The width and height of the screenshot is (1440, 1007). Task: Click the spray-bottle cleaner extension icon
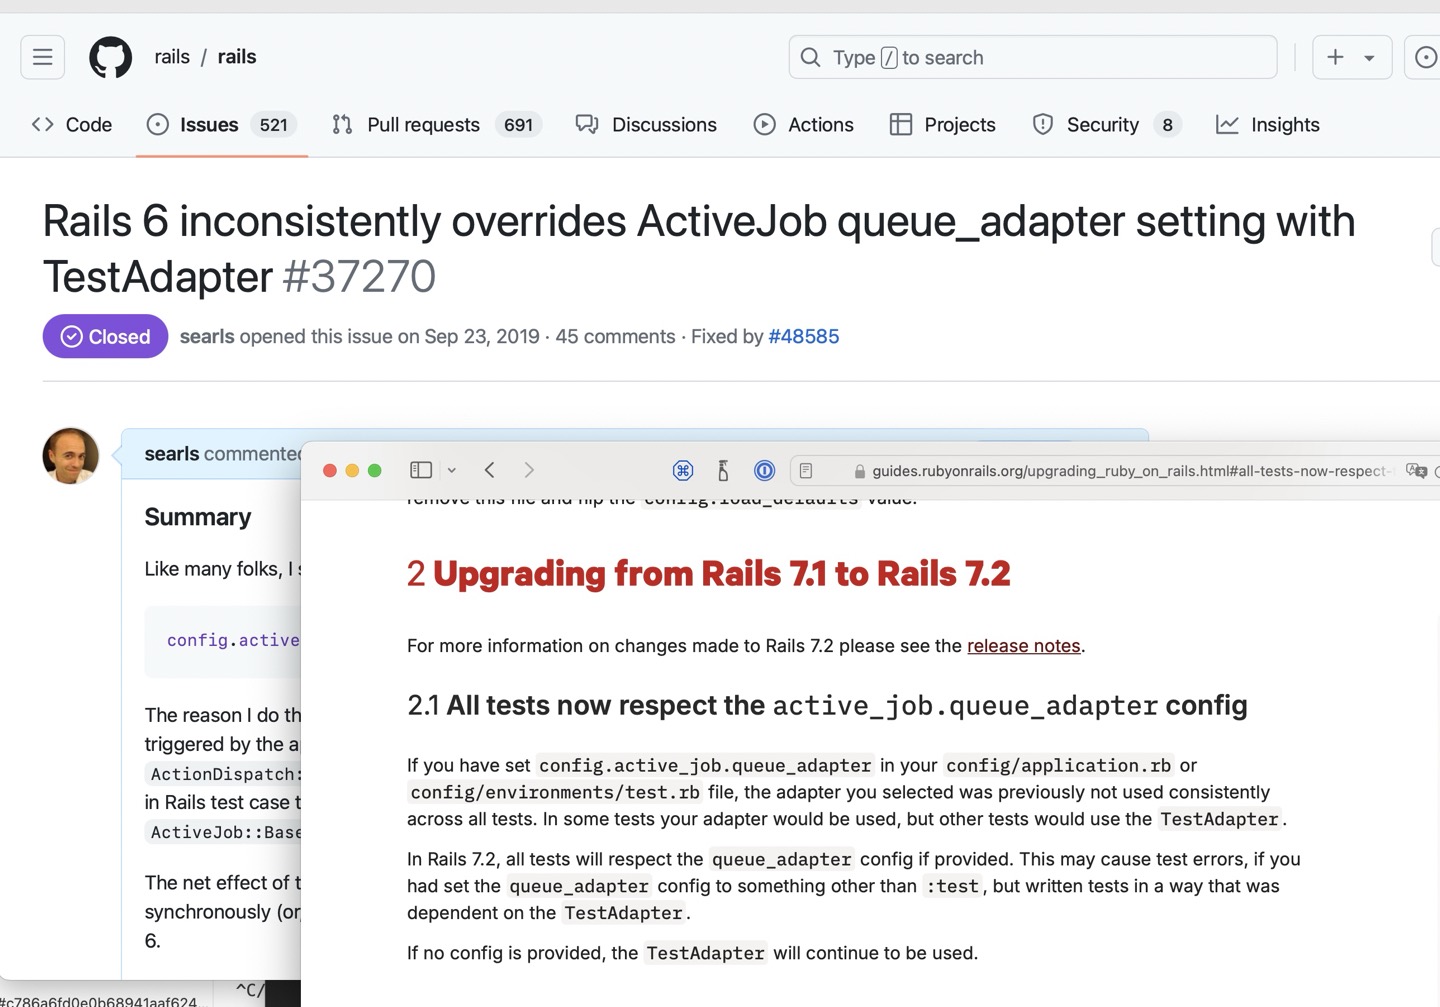723,470
